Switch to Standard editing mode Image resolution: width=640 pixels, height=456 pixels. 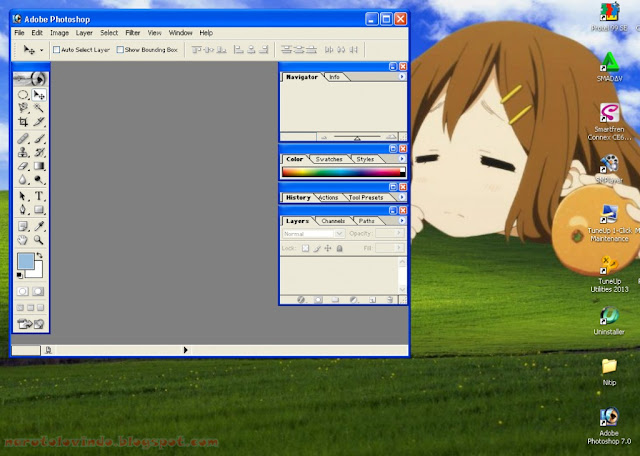click(23, 291)
